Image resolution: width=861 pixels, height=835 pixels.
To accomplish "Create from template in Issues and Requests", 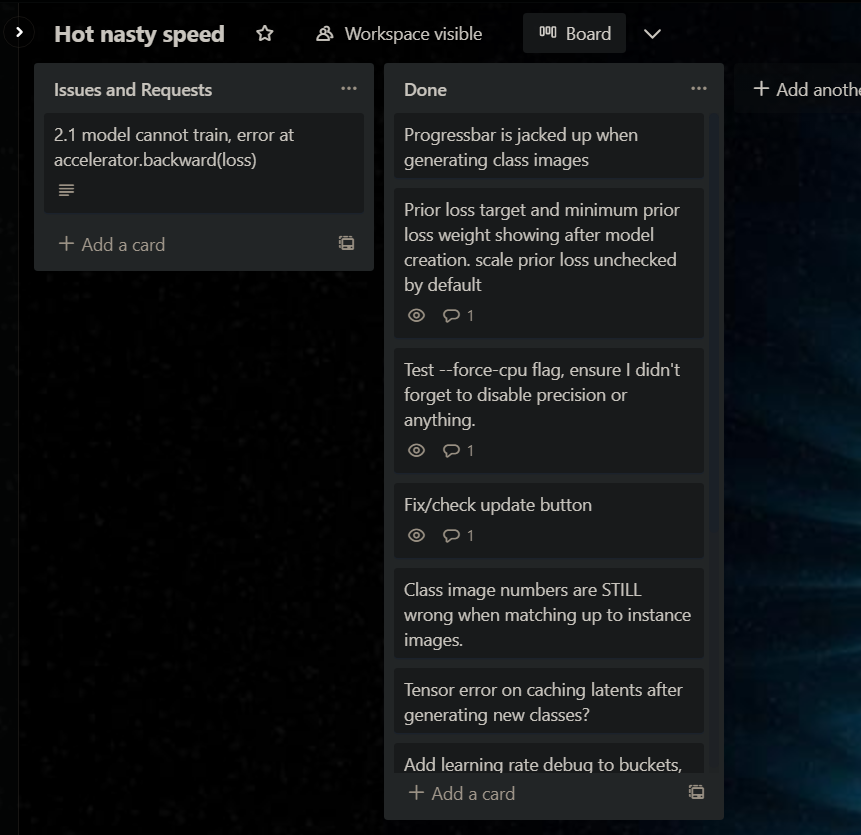I will (346, 243).
